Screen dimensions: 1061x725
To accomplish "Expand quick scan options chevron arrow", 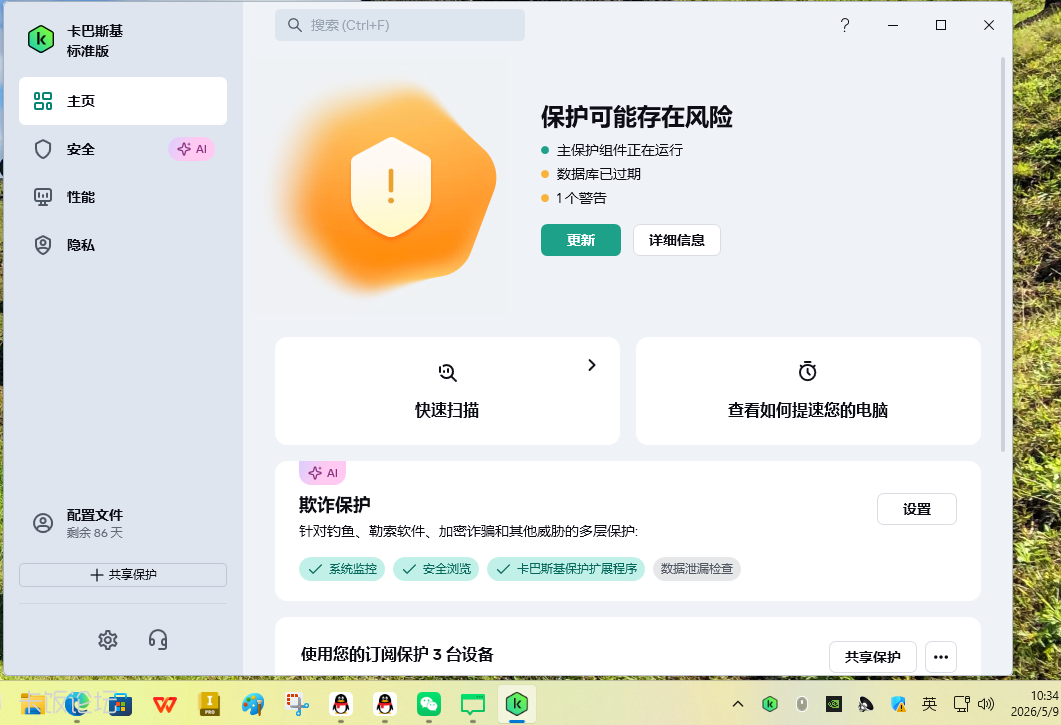I will pos(591,365).
